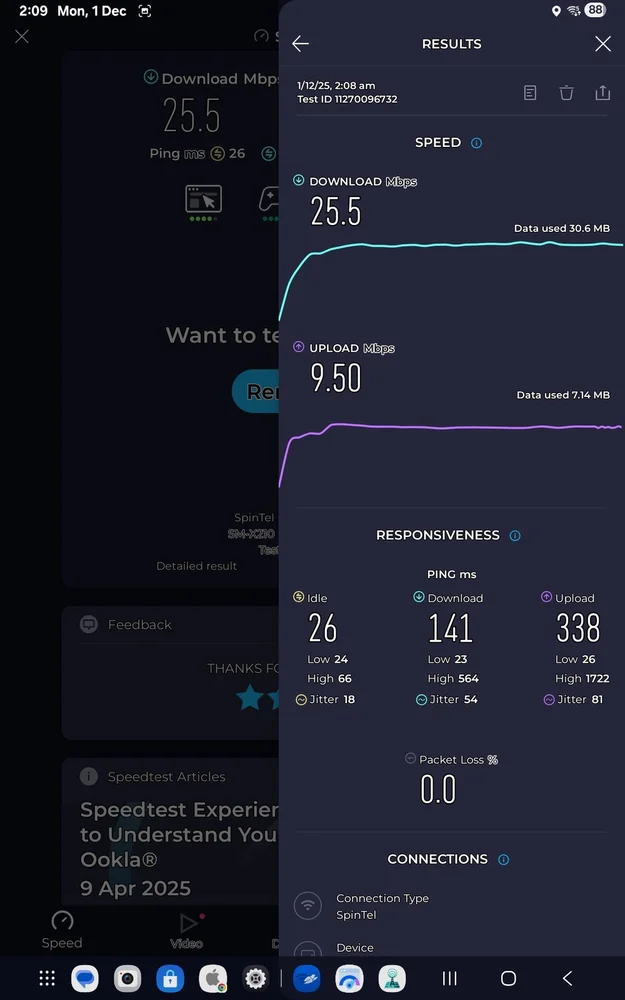Delete this speed test result
This screenshot has width=625, height=1000.
[566, 92]
